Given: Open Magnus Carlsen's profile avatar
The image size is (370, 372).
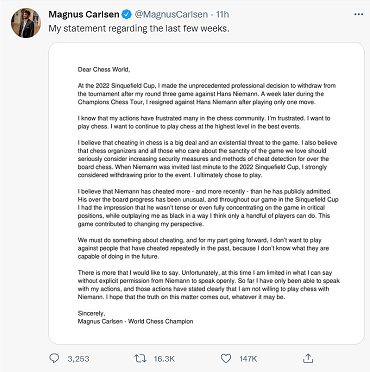Looking at the screenshot, I should tap(26, 23).
